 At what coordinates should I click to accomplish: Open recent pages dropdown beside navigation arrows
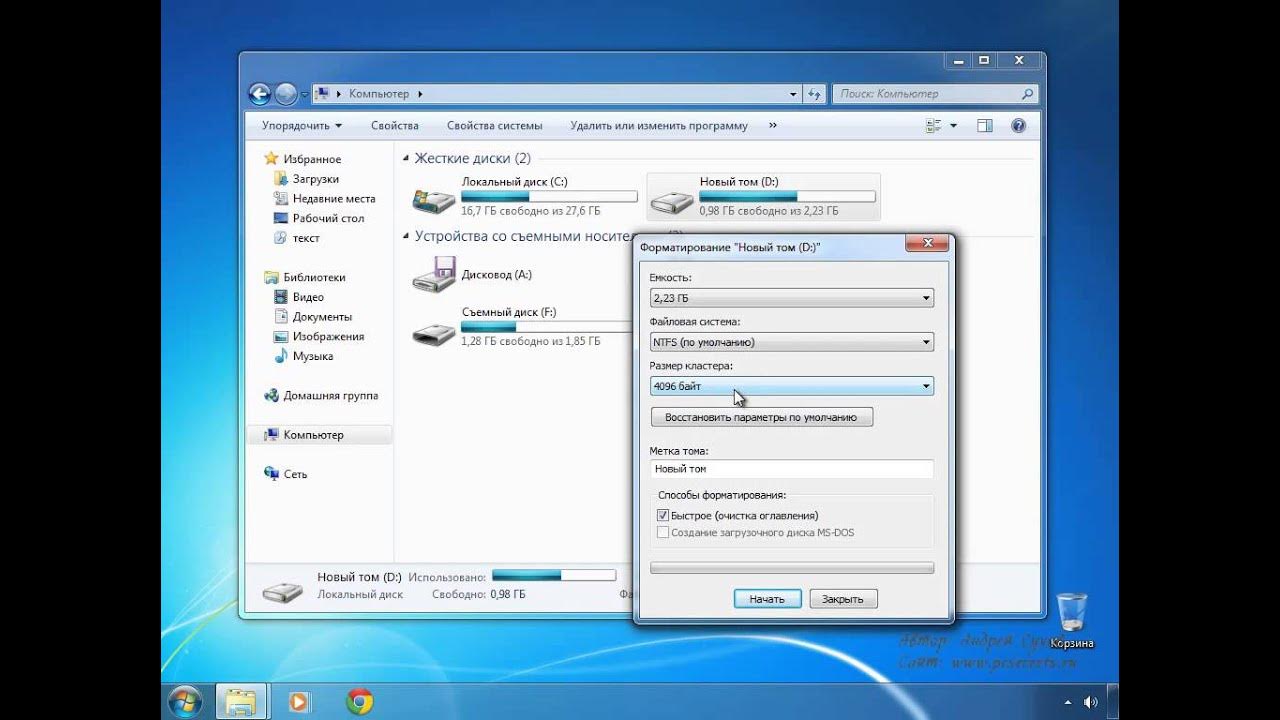point(305,95)
